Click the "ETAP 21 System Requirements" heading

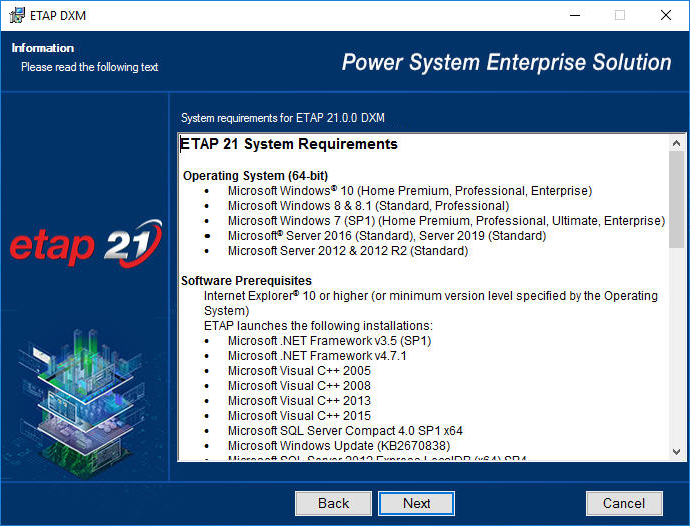click(289, 144)
